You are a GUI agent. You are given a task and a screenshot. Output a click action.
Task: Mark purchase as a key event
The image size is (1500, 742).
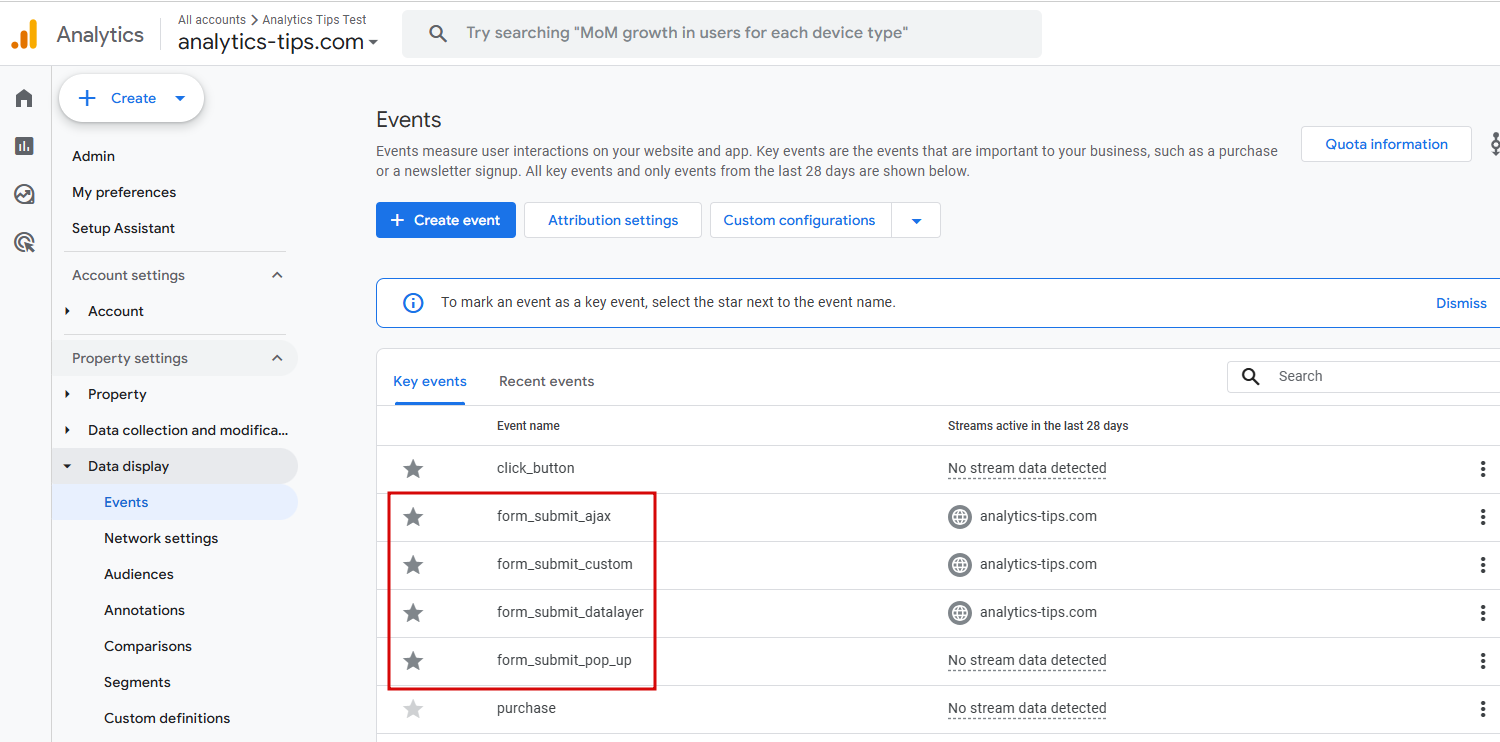(413, 709)
